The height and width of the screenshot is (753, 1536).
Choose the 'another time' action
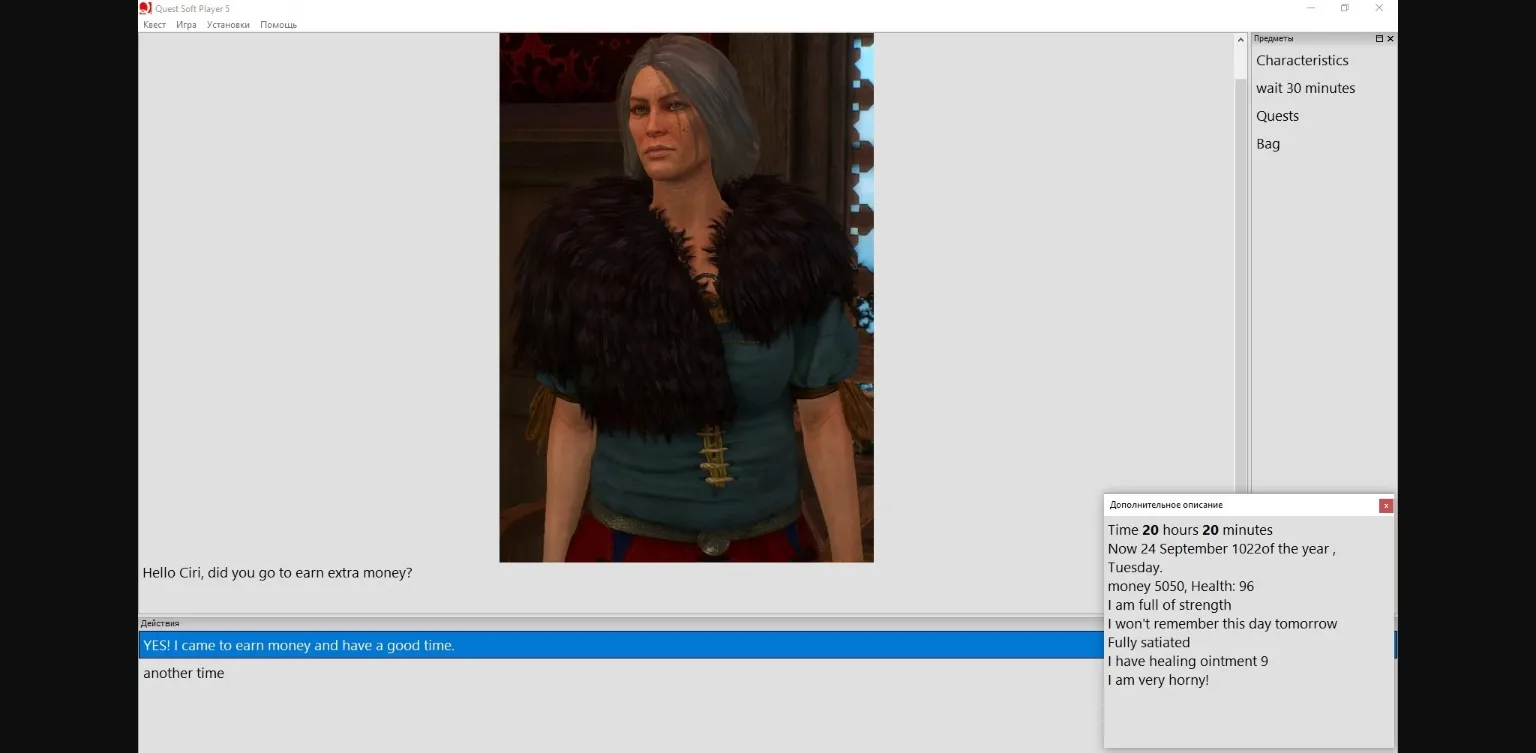[183, 673]
